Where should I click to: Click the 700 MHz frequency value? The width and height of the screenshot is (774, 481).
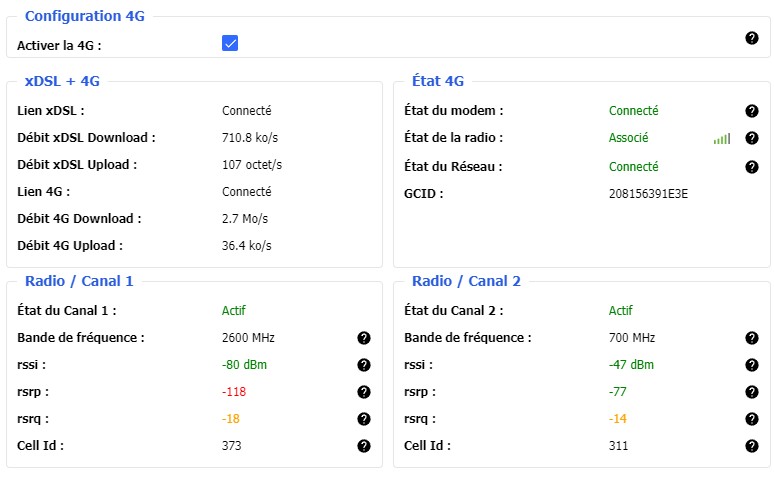click(632, 338)
